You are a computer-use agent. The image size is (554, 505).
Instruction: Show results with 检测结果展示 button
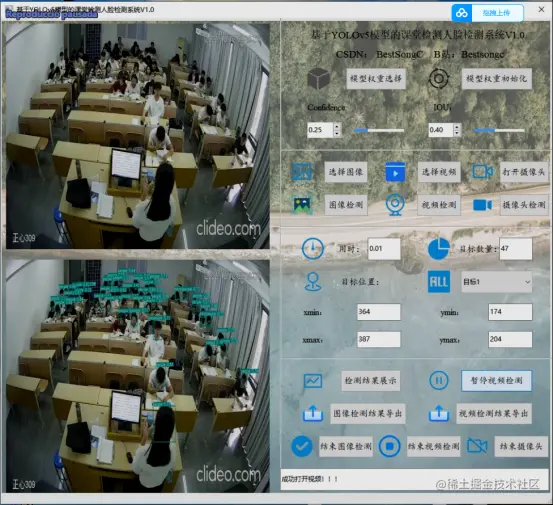(x=371, y=381)
